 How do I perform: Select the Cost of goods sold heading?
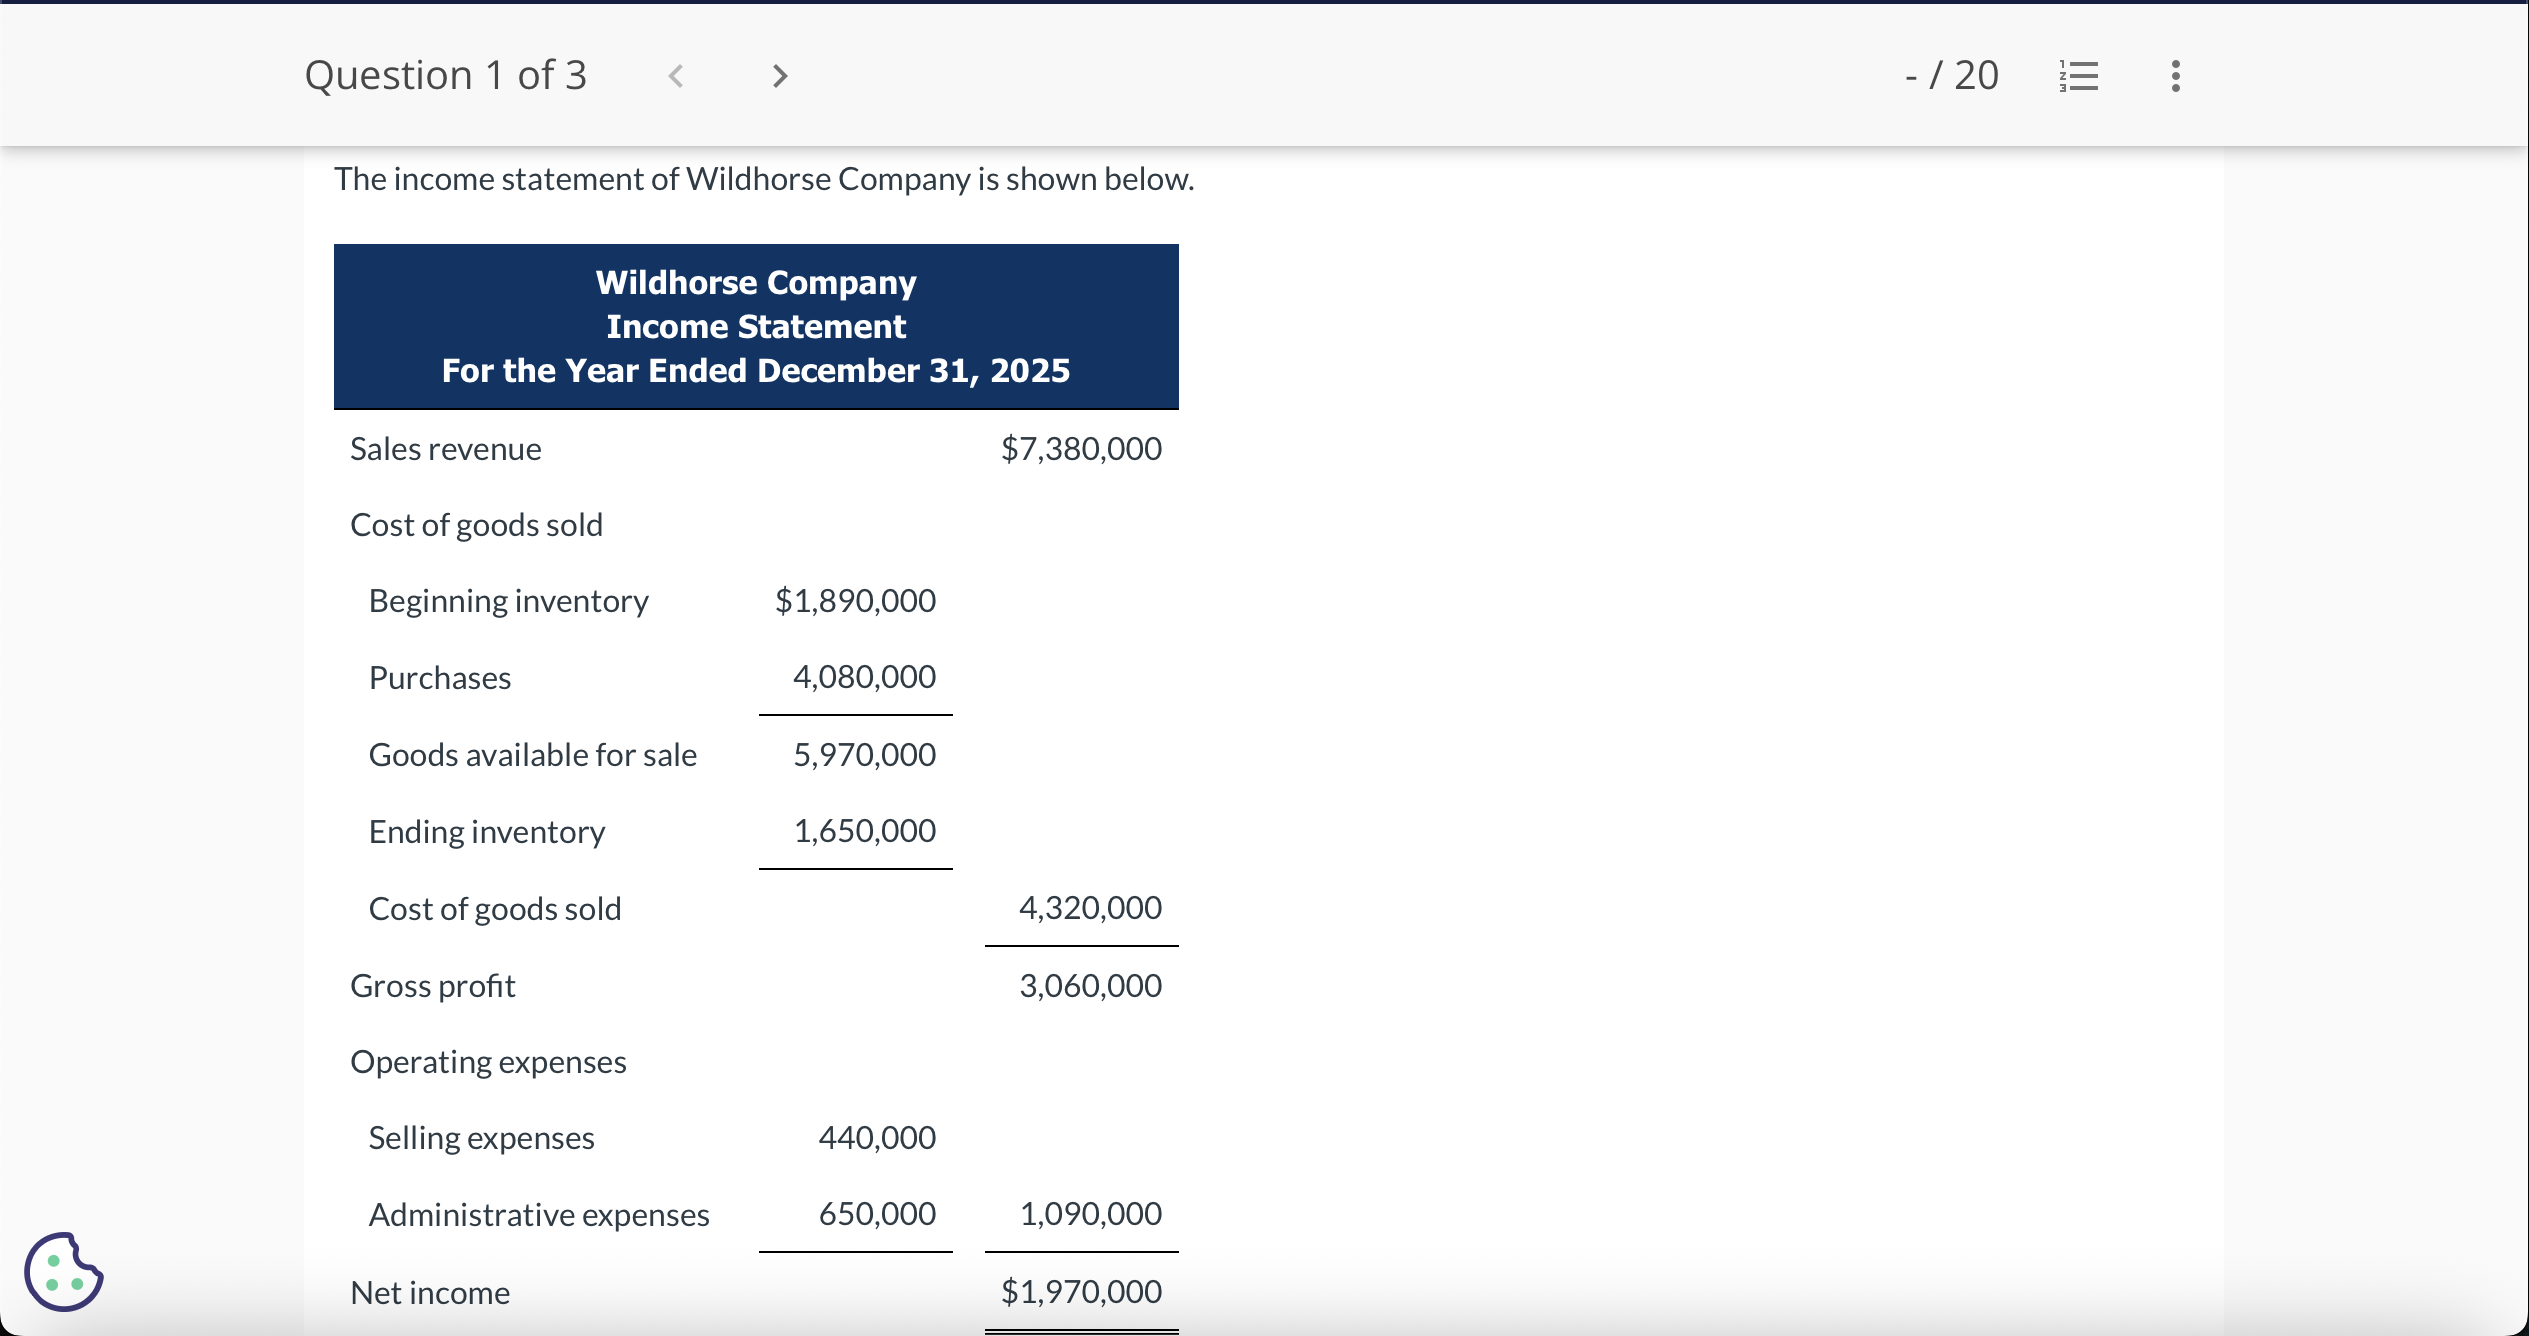point(476,524)
